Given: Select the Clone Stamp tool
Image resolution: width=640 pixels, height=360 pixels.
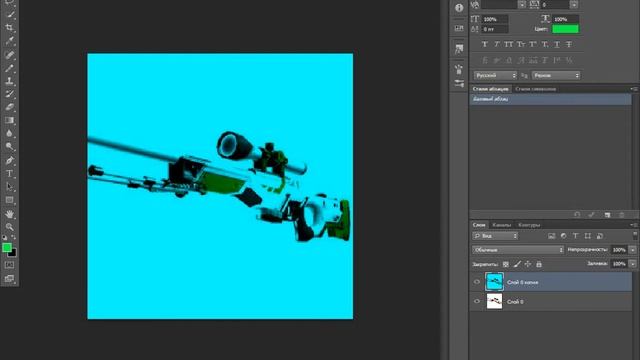Looking at the screenshot, I should (9, 80).
